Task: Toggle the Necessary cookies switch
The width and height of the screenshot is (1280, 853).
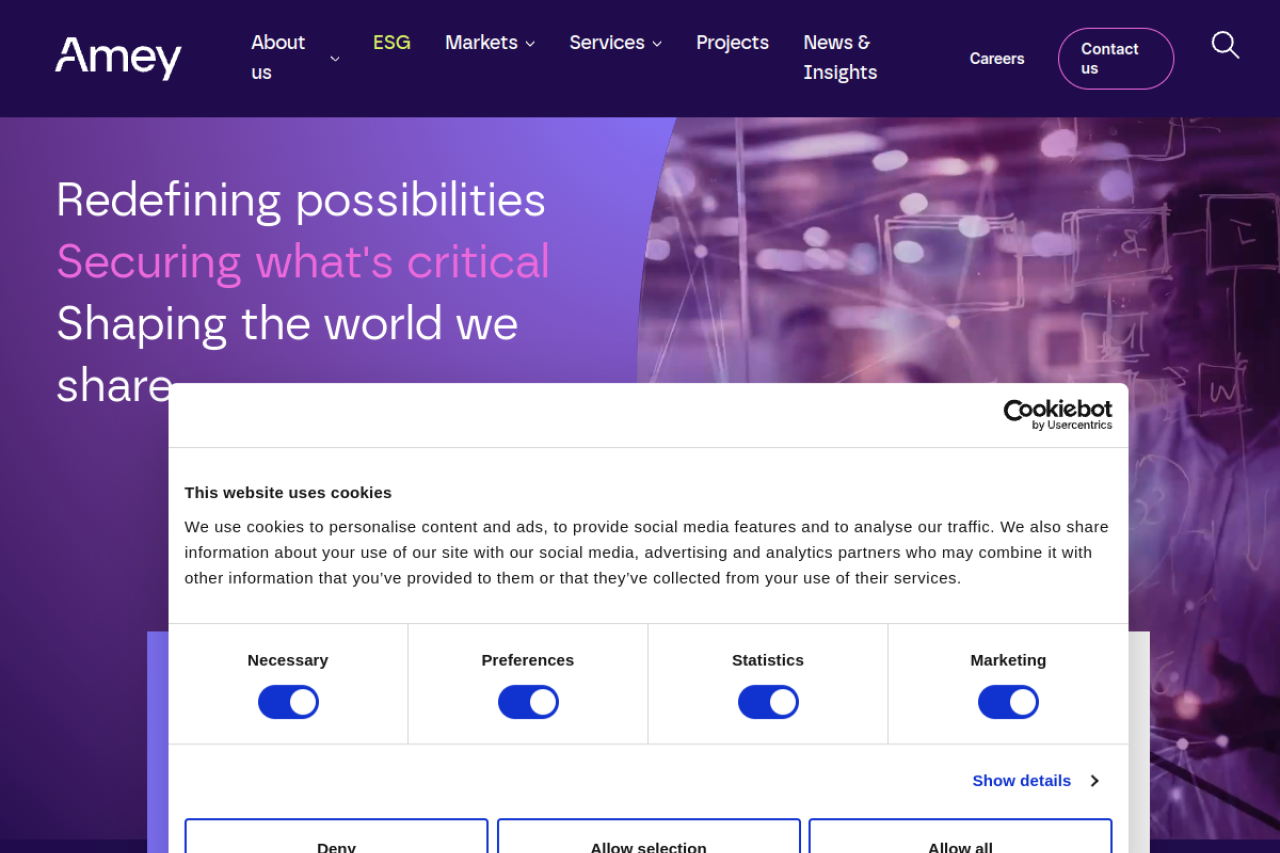Action: [x=288, y=702]
